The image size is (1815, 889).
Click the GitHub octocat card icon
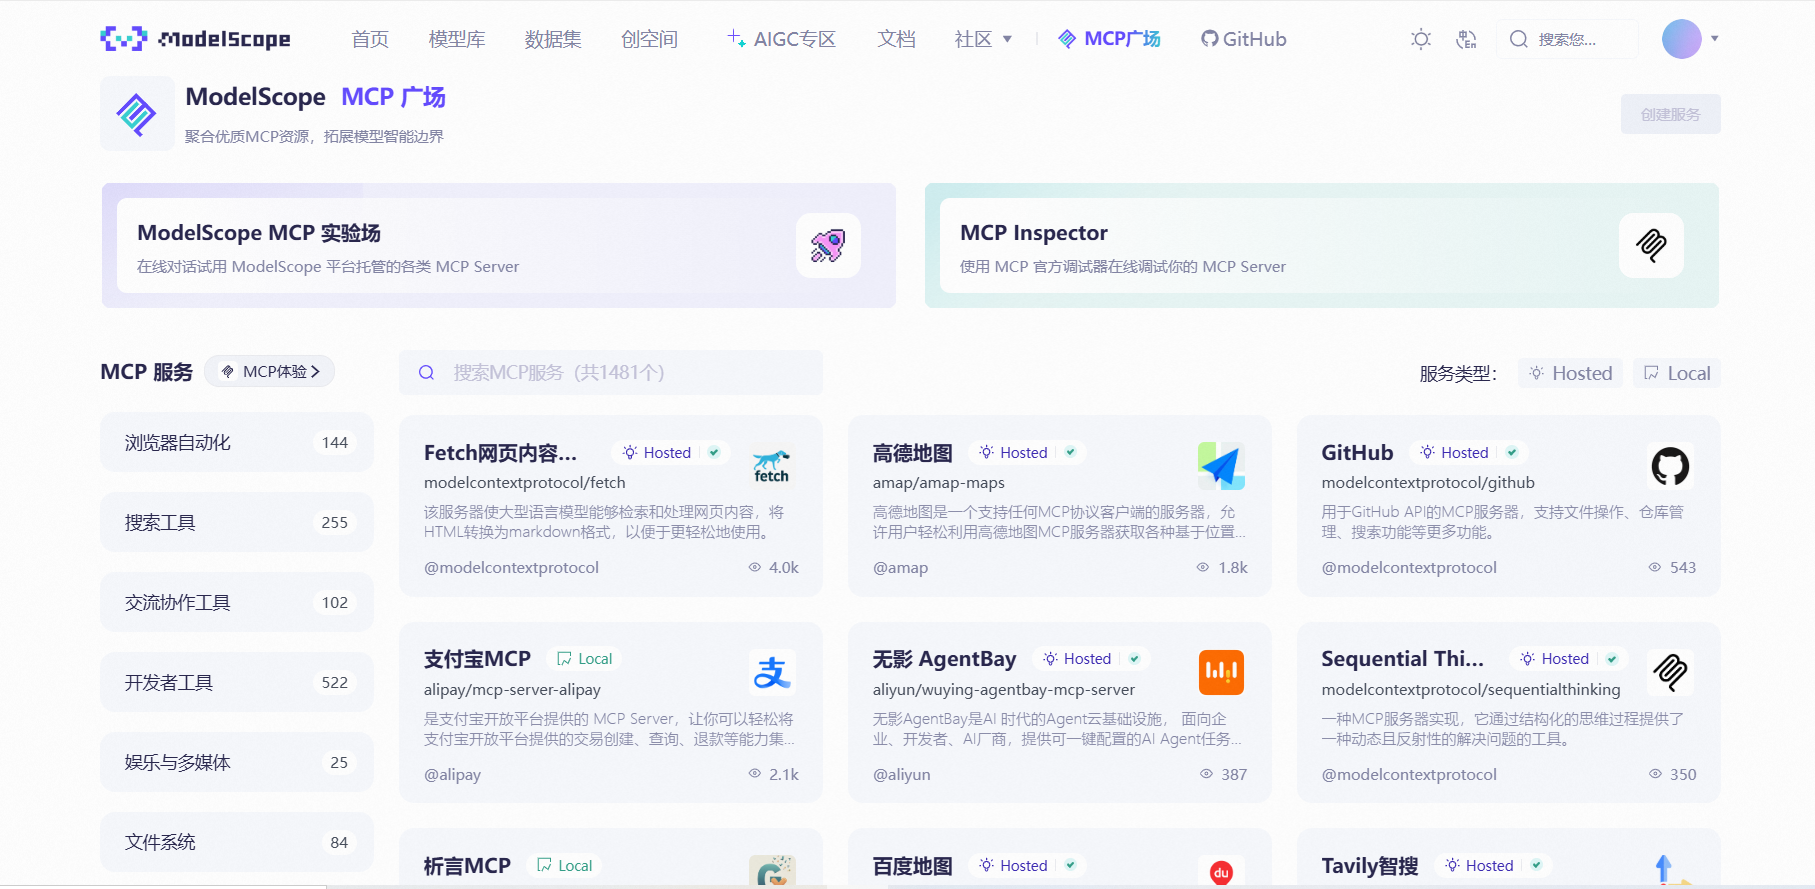[x=1670, y=466]
